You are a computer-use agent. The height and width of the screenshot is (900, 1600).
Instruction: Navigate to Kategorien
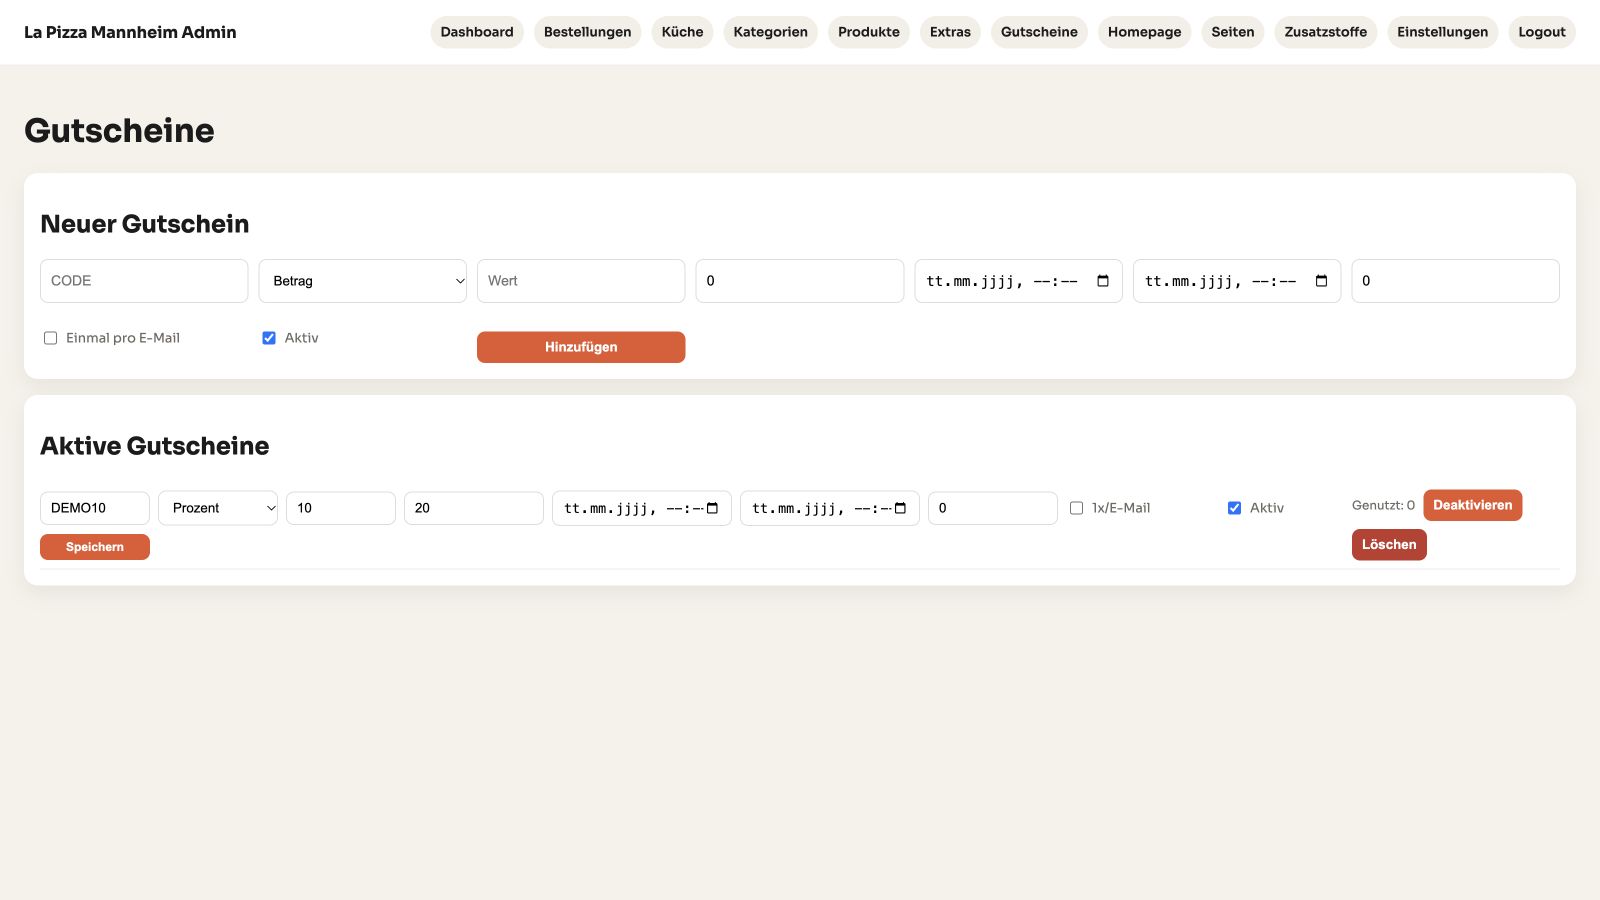[x=771, y=32]
